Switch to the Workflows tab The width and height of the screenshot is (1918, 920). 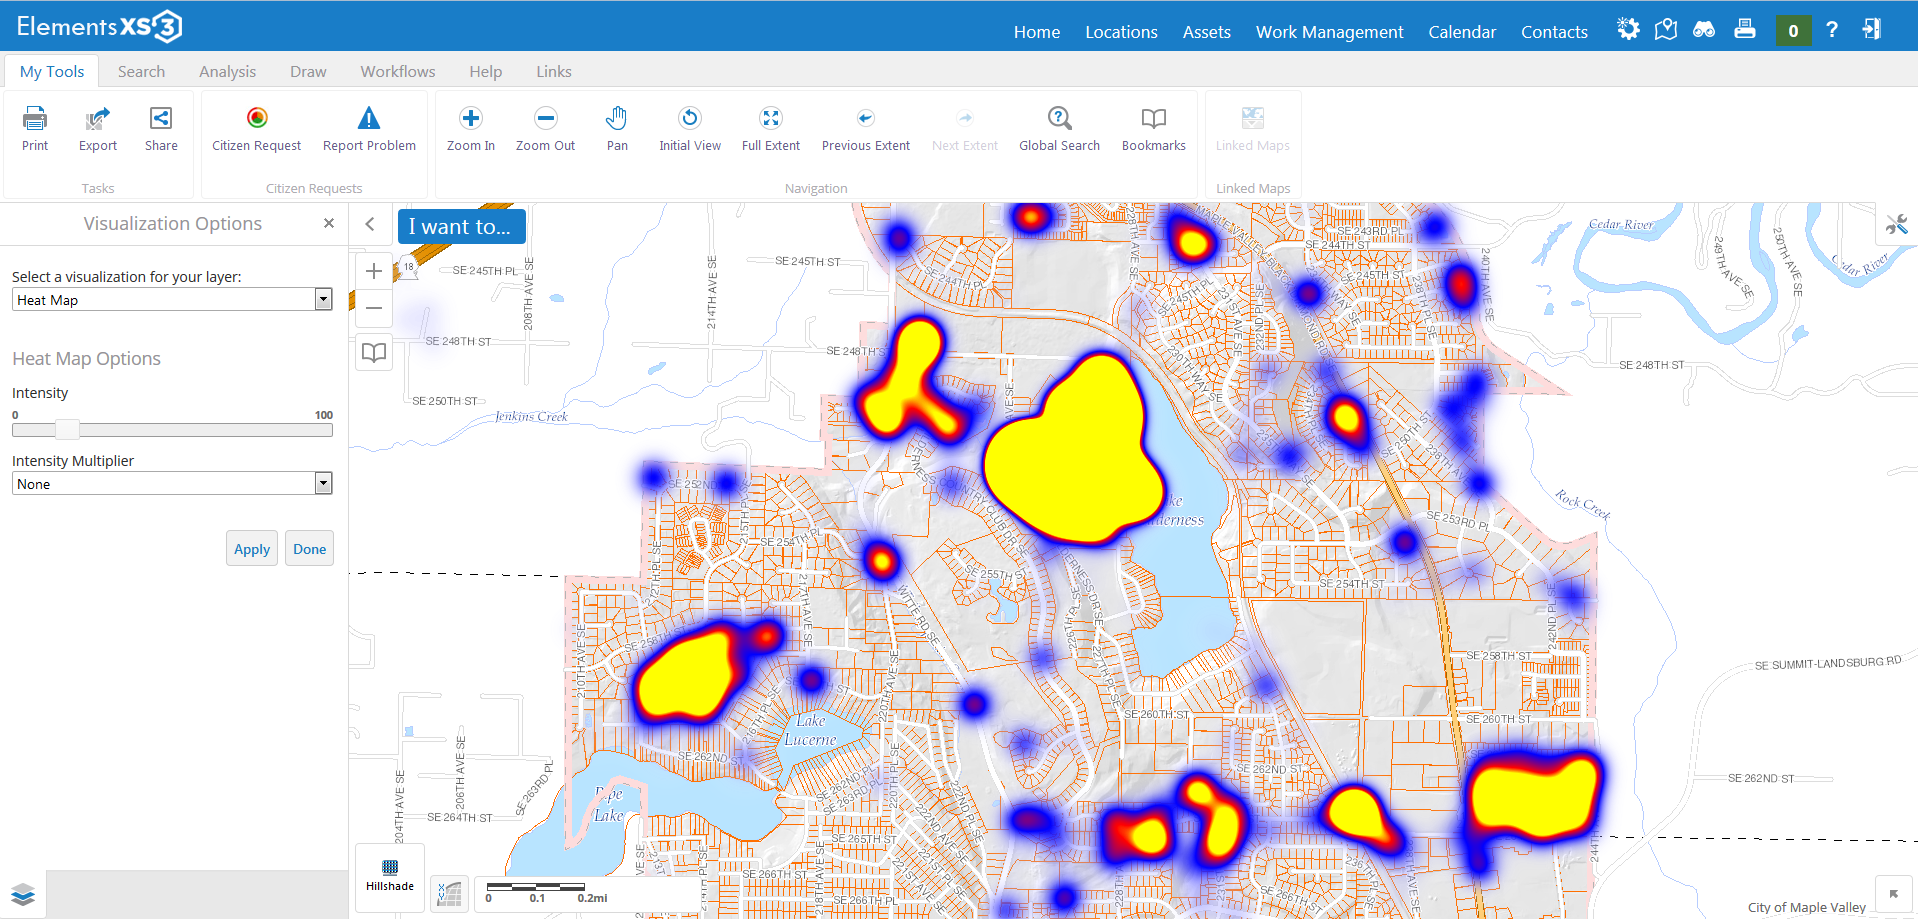click(398, 72)
